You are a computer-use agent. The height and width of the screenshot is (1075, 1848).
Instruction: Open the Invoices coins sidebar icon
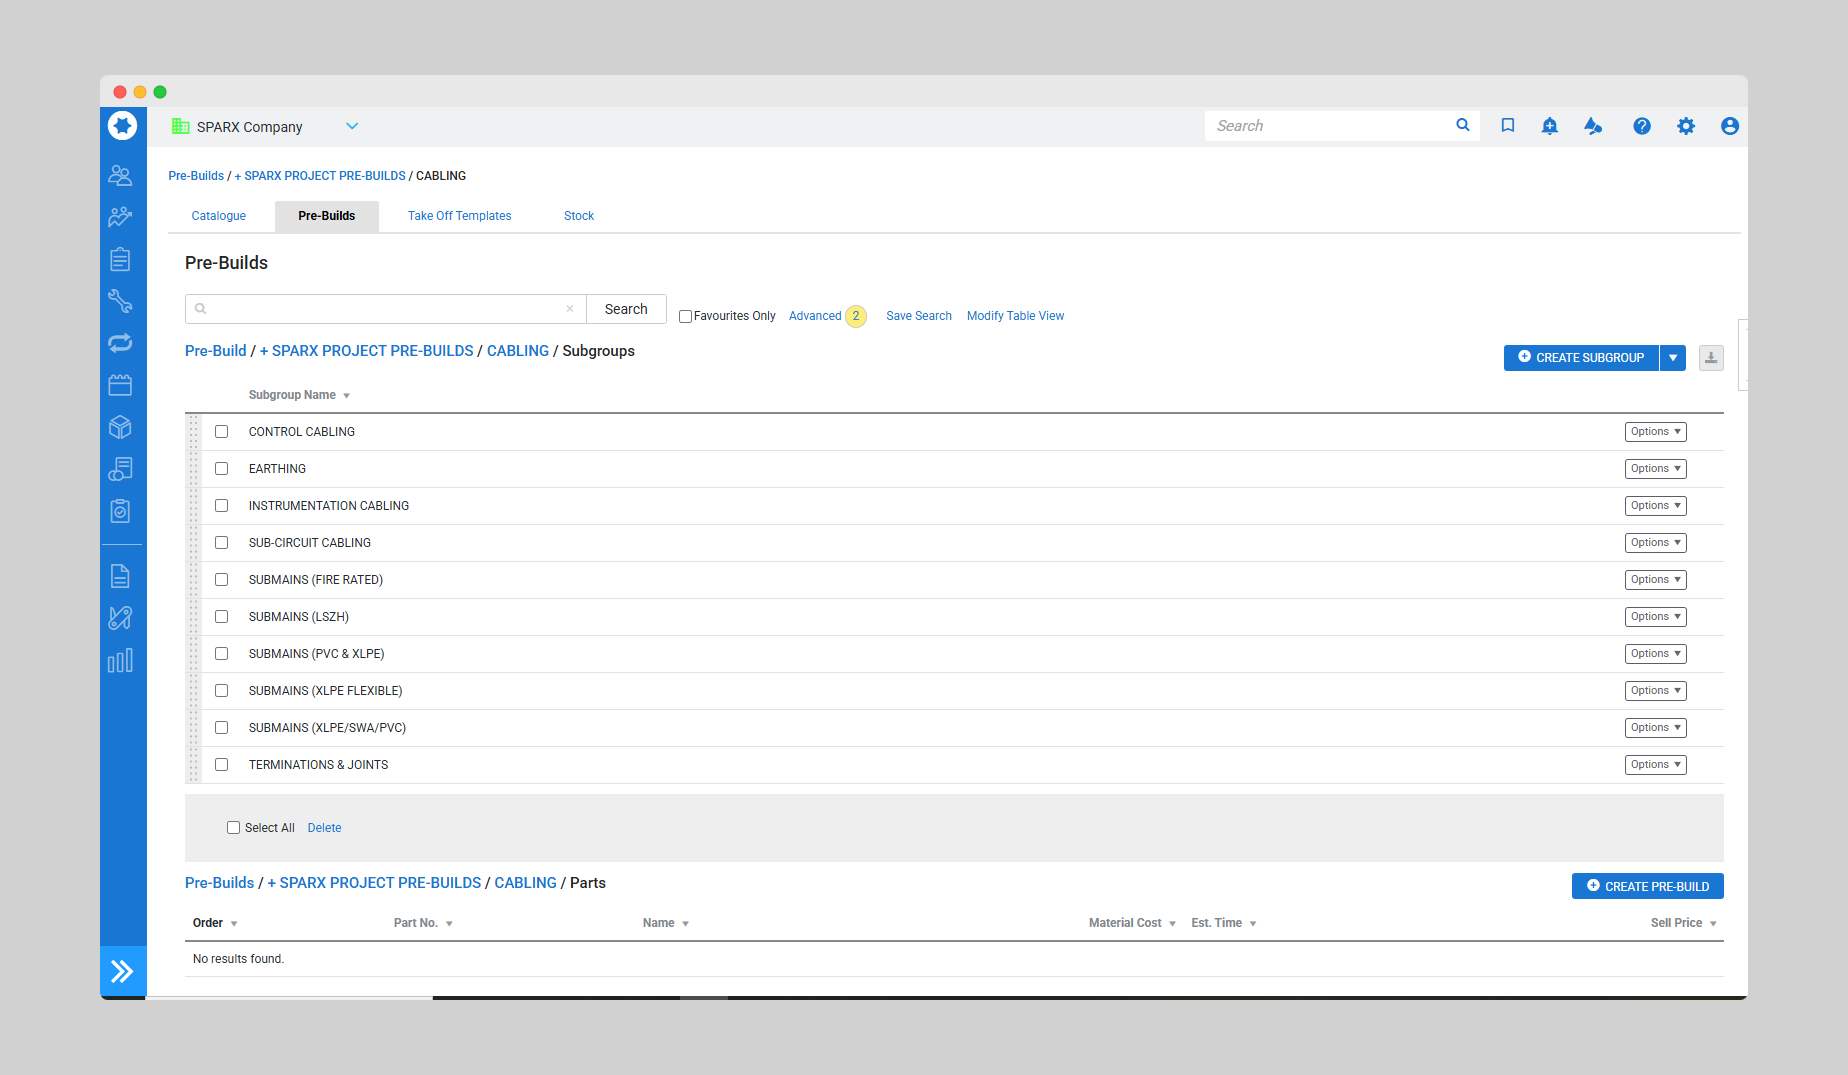tap(120, 469)
